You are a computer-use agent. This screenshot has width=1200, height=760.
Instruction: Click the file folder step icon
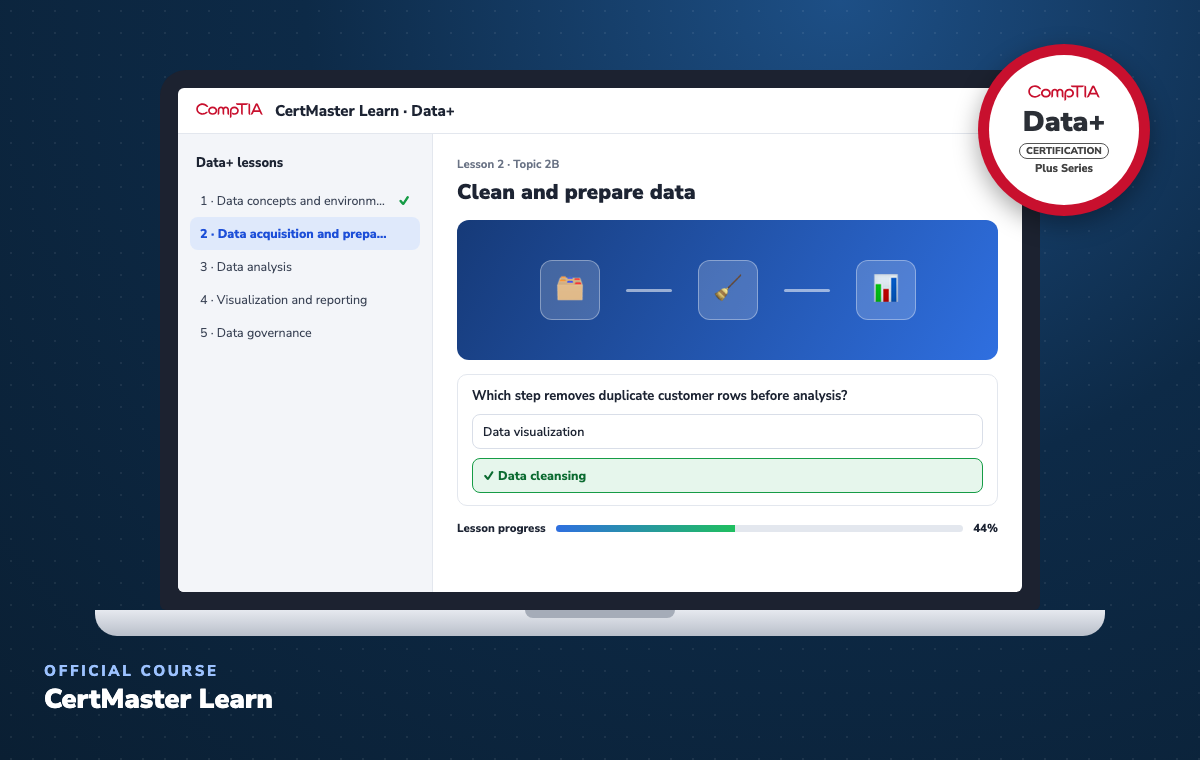pos(570,290)
